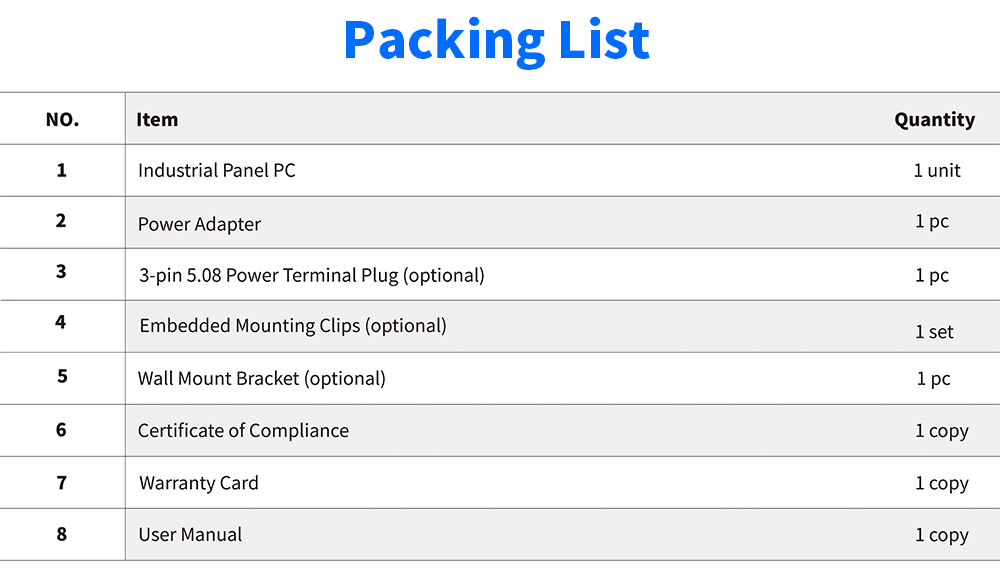Select the Warranty Card item
Image resolution: width=1000 pixels, height=580 pixels.
coord(198,483)
